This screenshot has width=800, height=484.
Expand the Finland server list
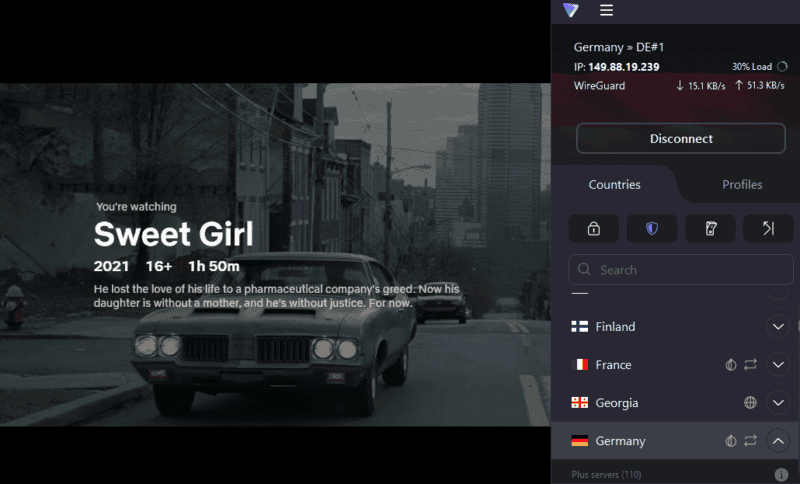[778, 326]
